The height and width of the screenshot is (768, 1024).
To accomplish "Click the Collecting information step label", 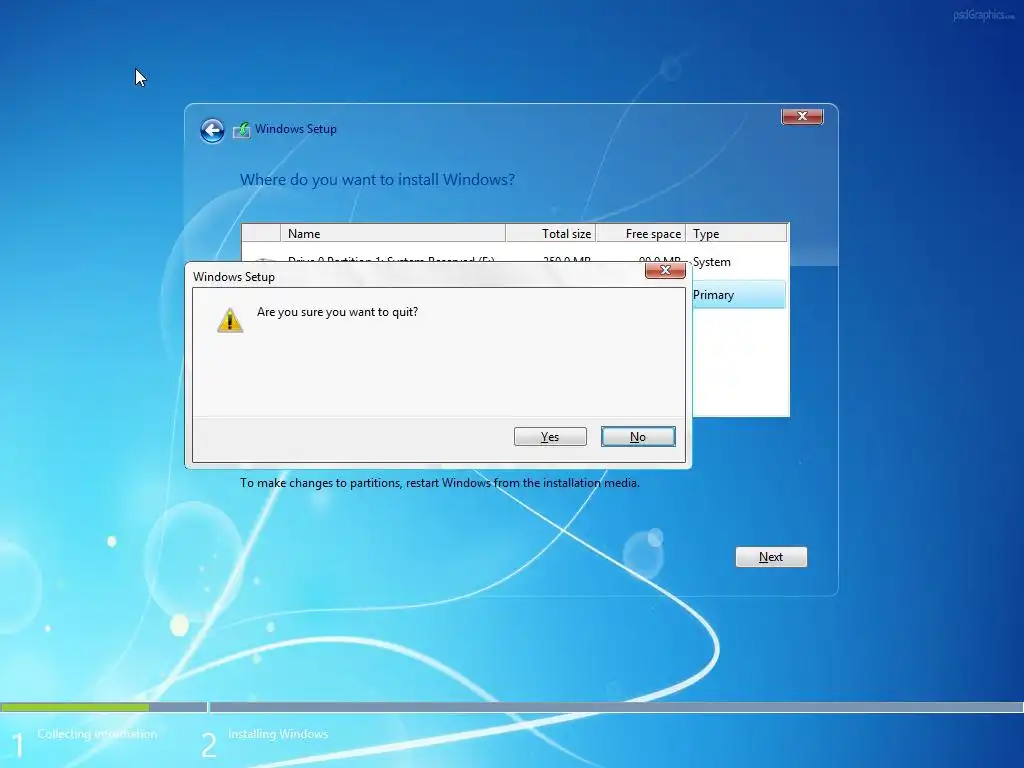I will (97, 734).
